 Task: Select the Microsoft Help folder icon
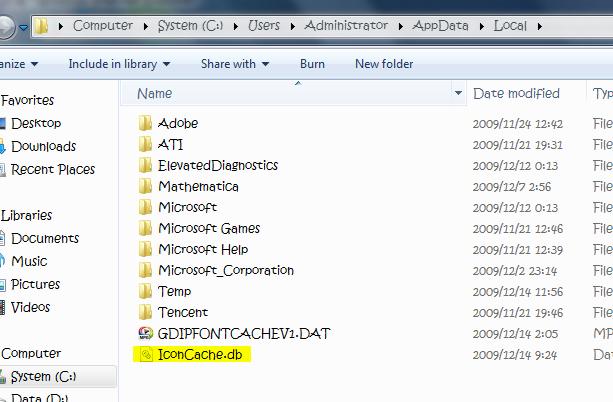(145, 249)
